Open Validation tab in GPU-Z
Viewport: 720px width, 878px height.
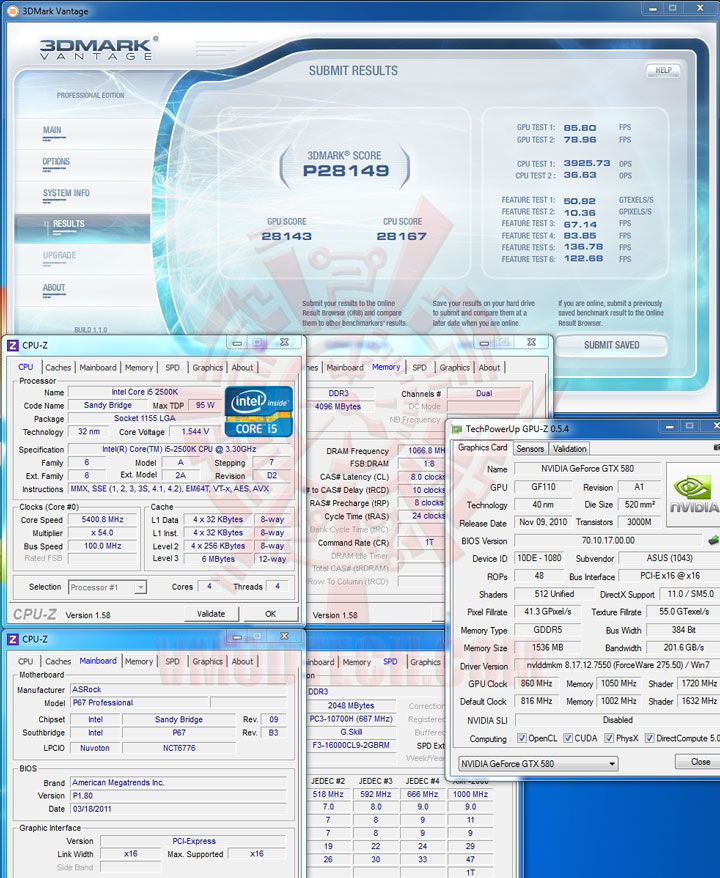pos(569,449)
